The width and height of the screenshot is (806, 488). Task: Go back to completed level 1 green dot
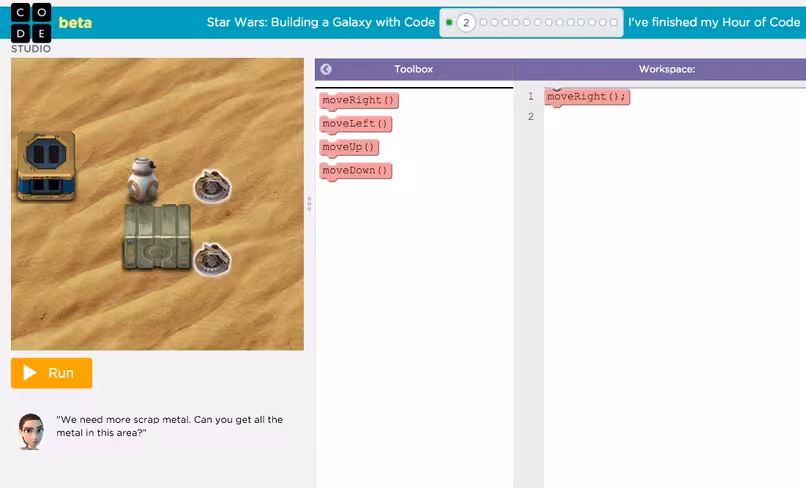point(449,23)
